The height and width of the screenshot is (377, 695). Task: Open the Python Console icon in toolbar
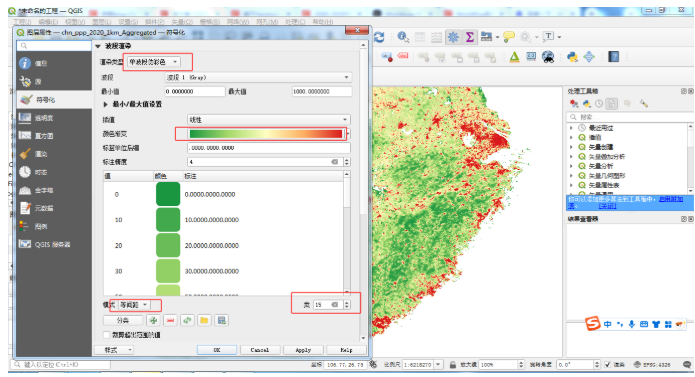click(573, 57)
